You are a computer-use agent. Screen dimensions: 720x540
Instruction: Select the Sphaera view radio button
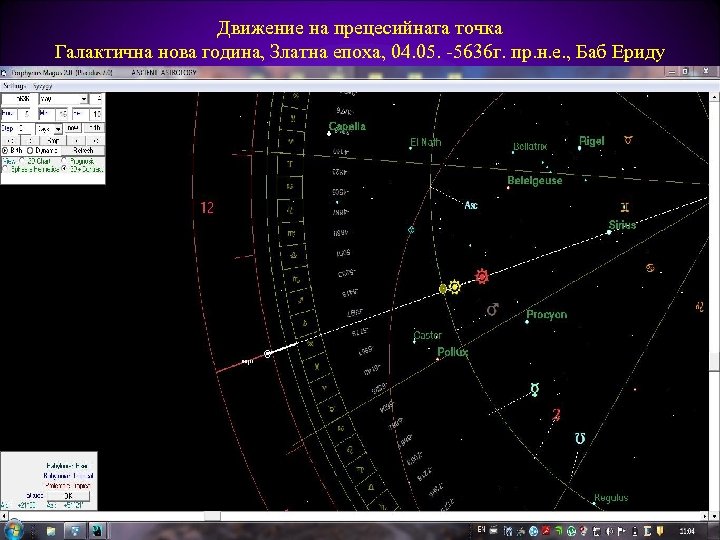click(5, 169)
